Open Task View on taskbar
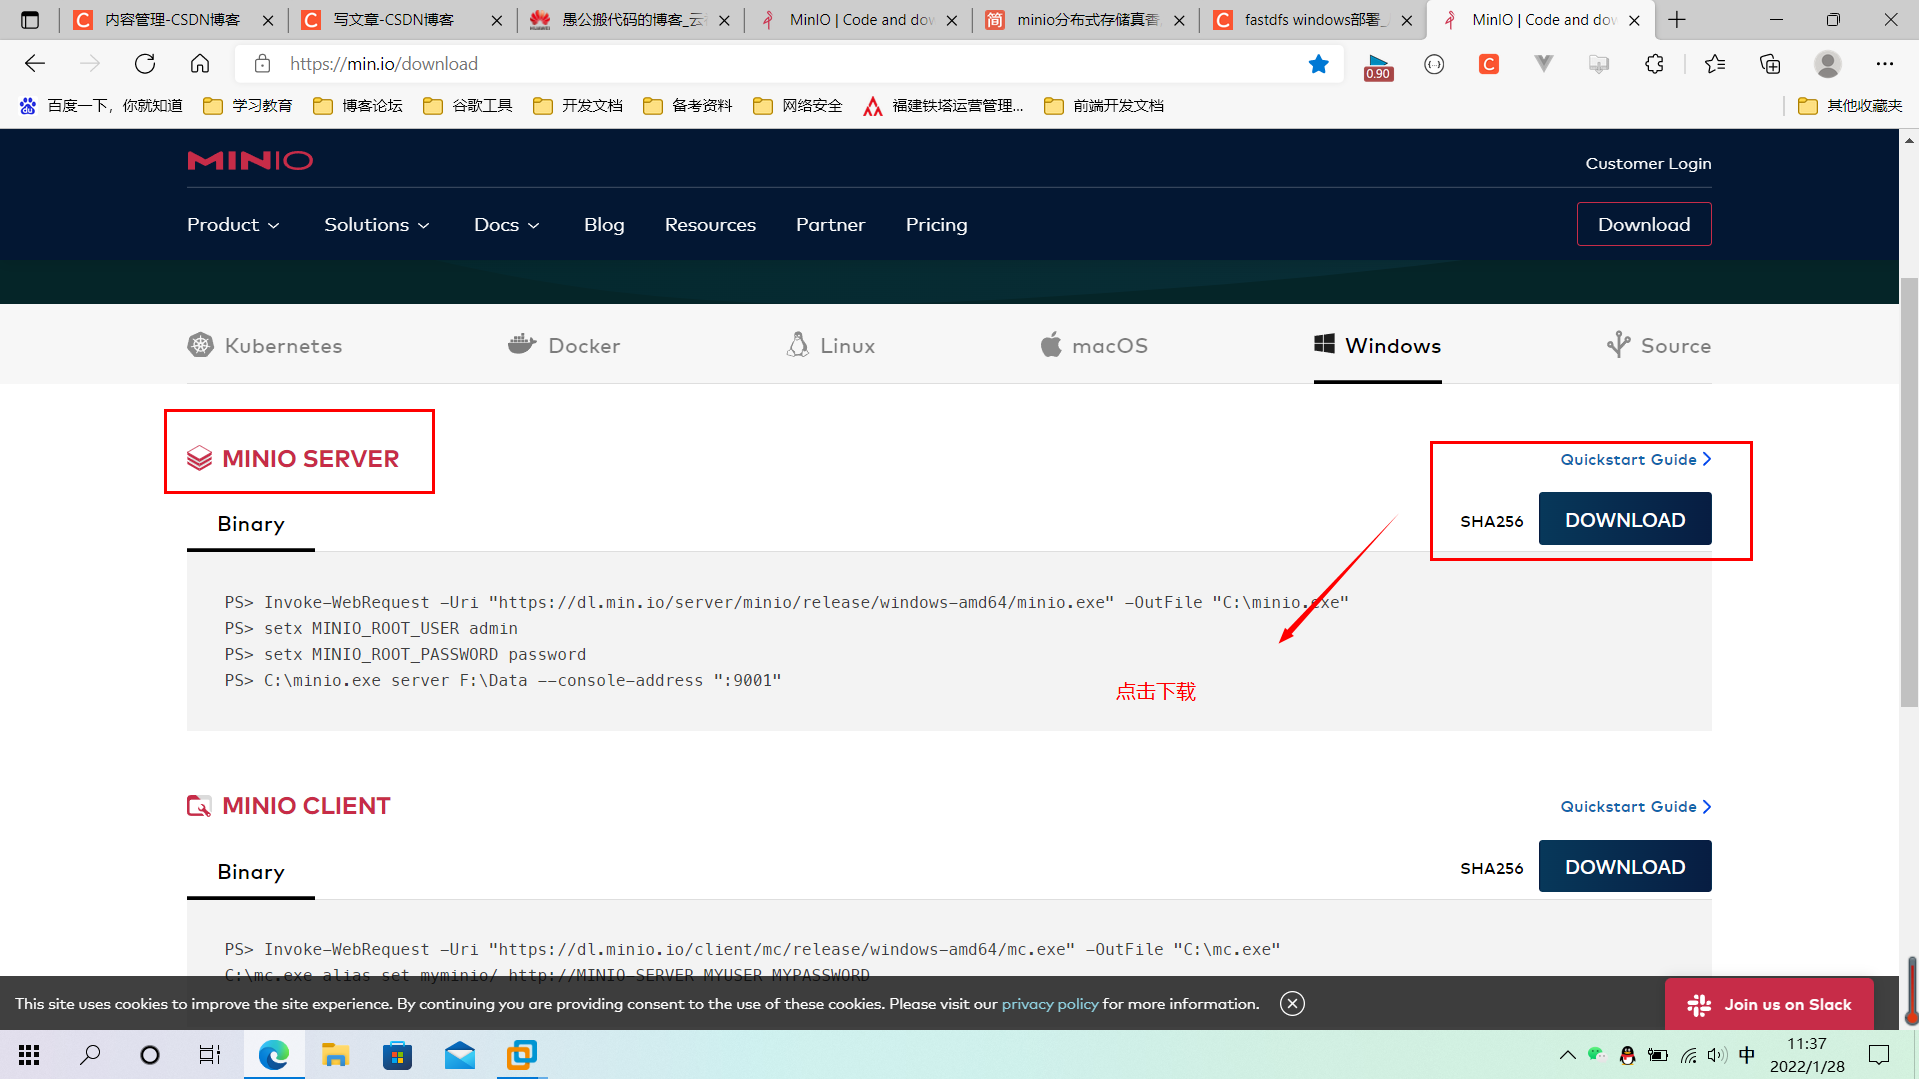1919x1079 pixels. tap(210, 1055)
